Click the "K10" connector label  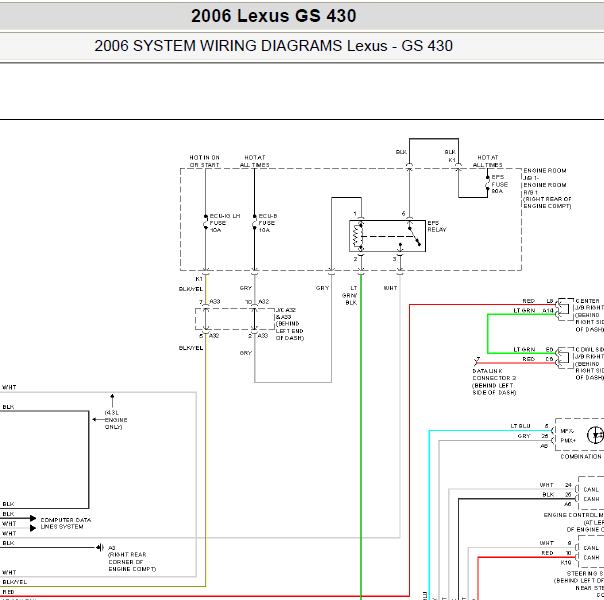(x=566, y=563)
